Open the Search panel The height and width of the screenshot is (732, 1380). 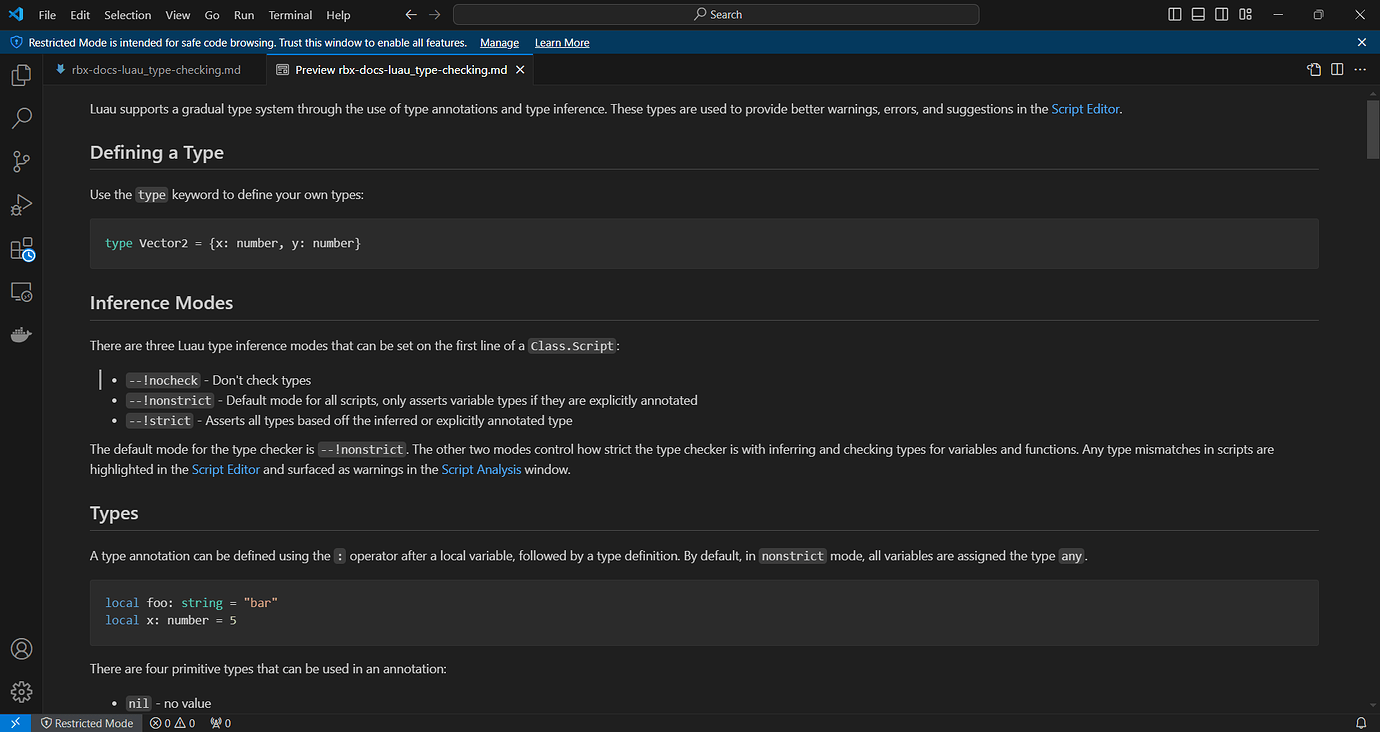[x=21, y=118]
